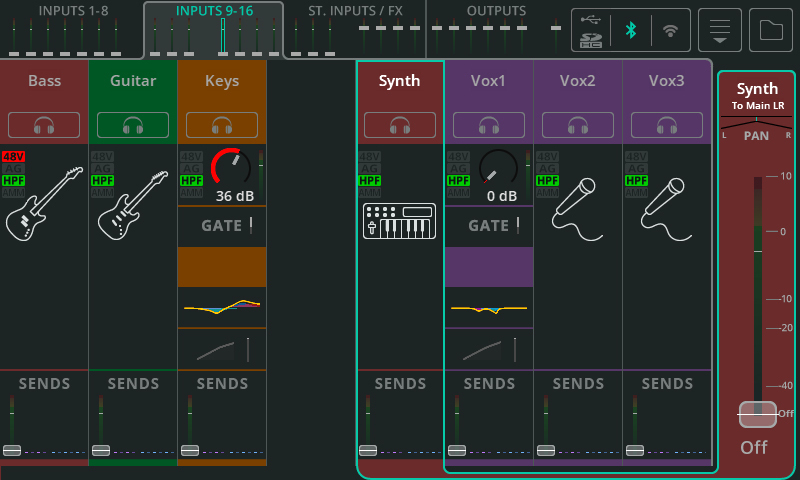Switch to ST. INPUTS / FX tab

tap(355, 30)
